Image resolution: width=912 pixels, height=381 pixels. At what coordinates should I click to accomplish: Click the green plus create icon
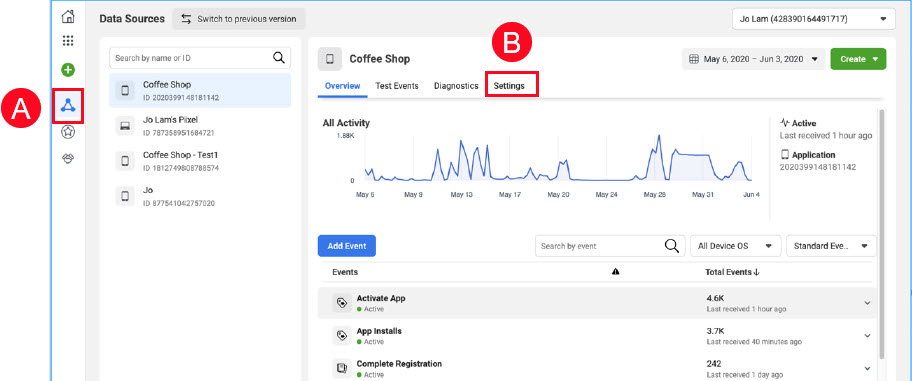[x=68, y=70]
